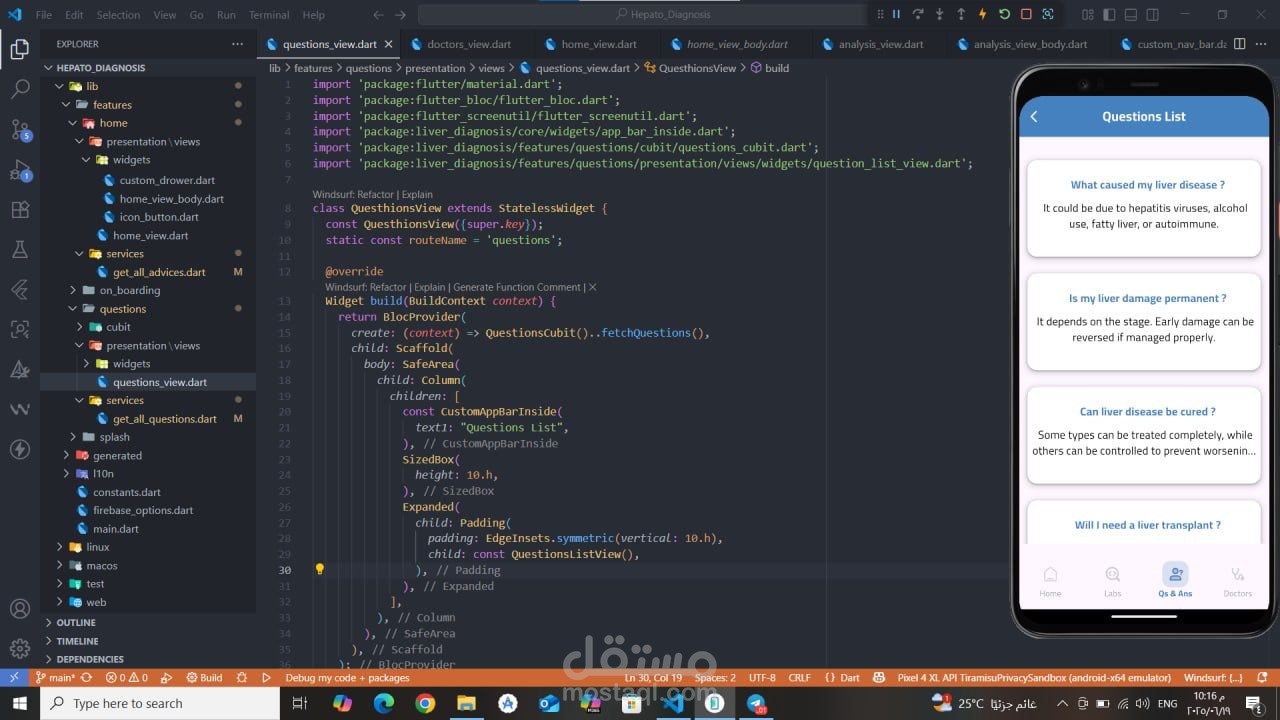Open the Source Control view

[20, 129]
